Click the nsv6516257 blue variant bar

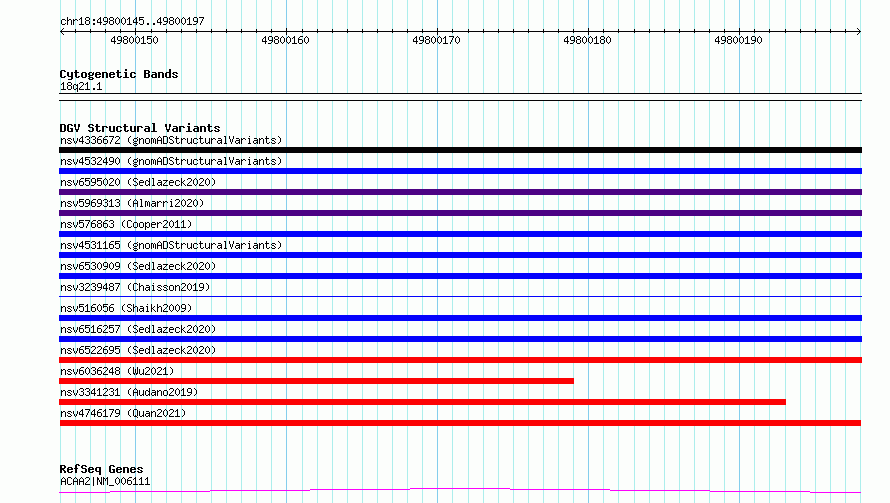(x=460, y=339)
